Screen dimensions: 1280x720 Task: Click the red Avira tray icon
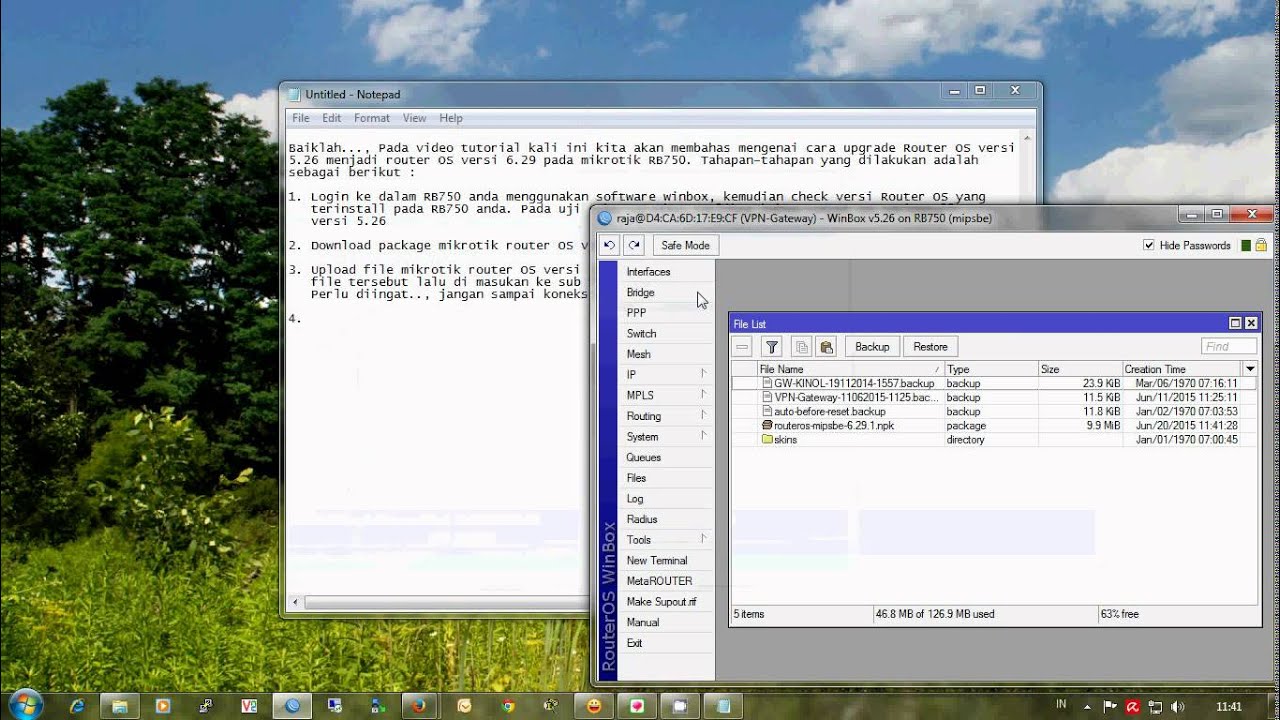[1133, 706]
